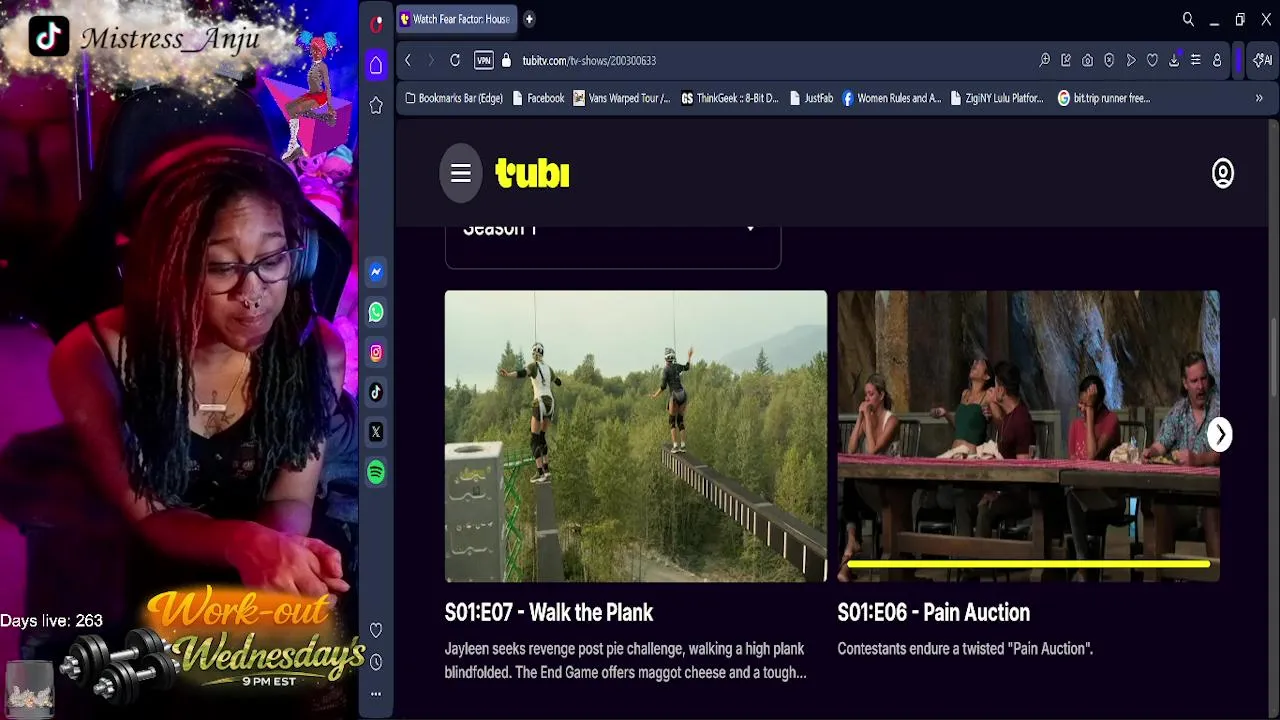The width and height of the screenshot is (1280, 720).
Task: Advance episodes with the next arrow
Action: point(1220,435)
